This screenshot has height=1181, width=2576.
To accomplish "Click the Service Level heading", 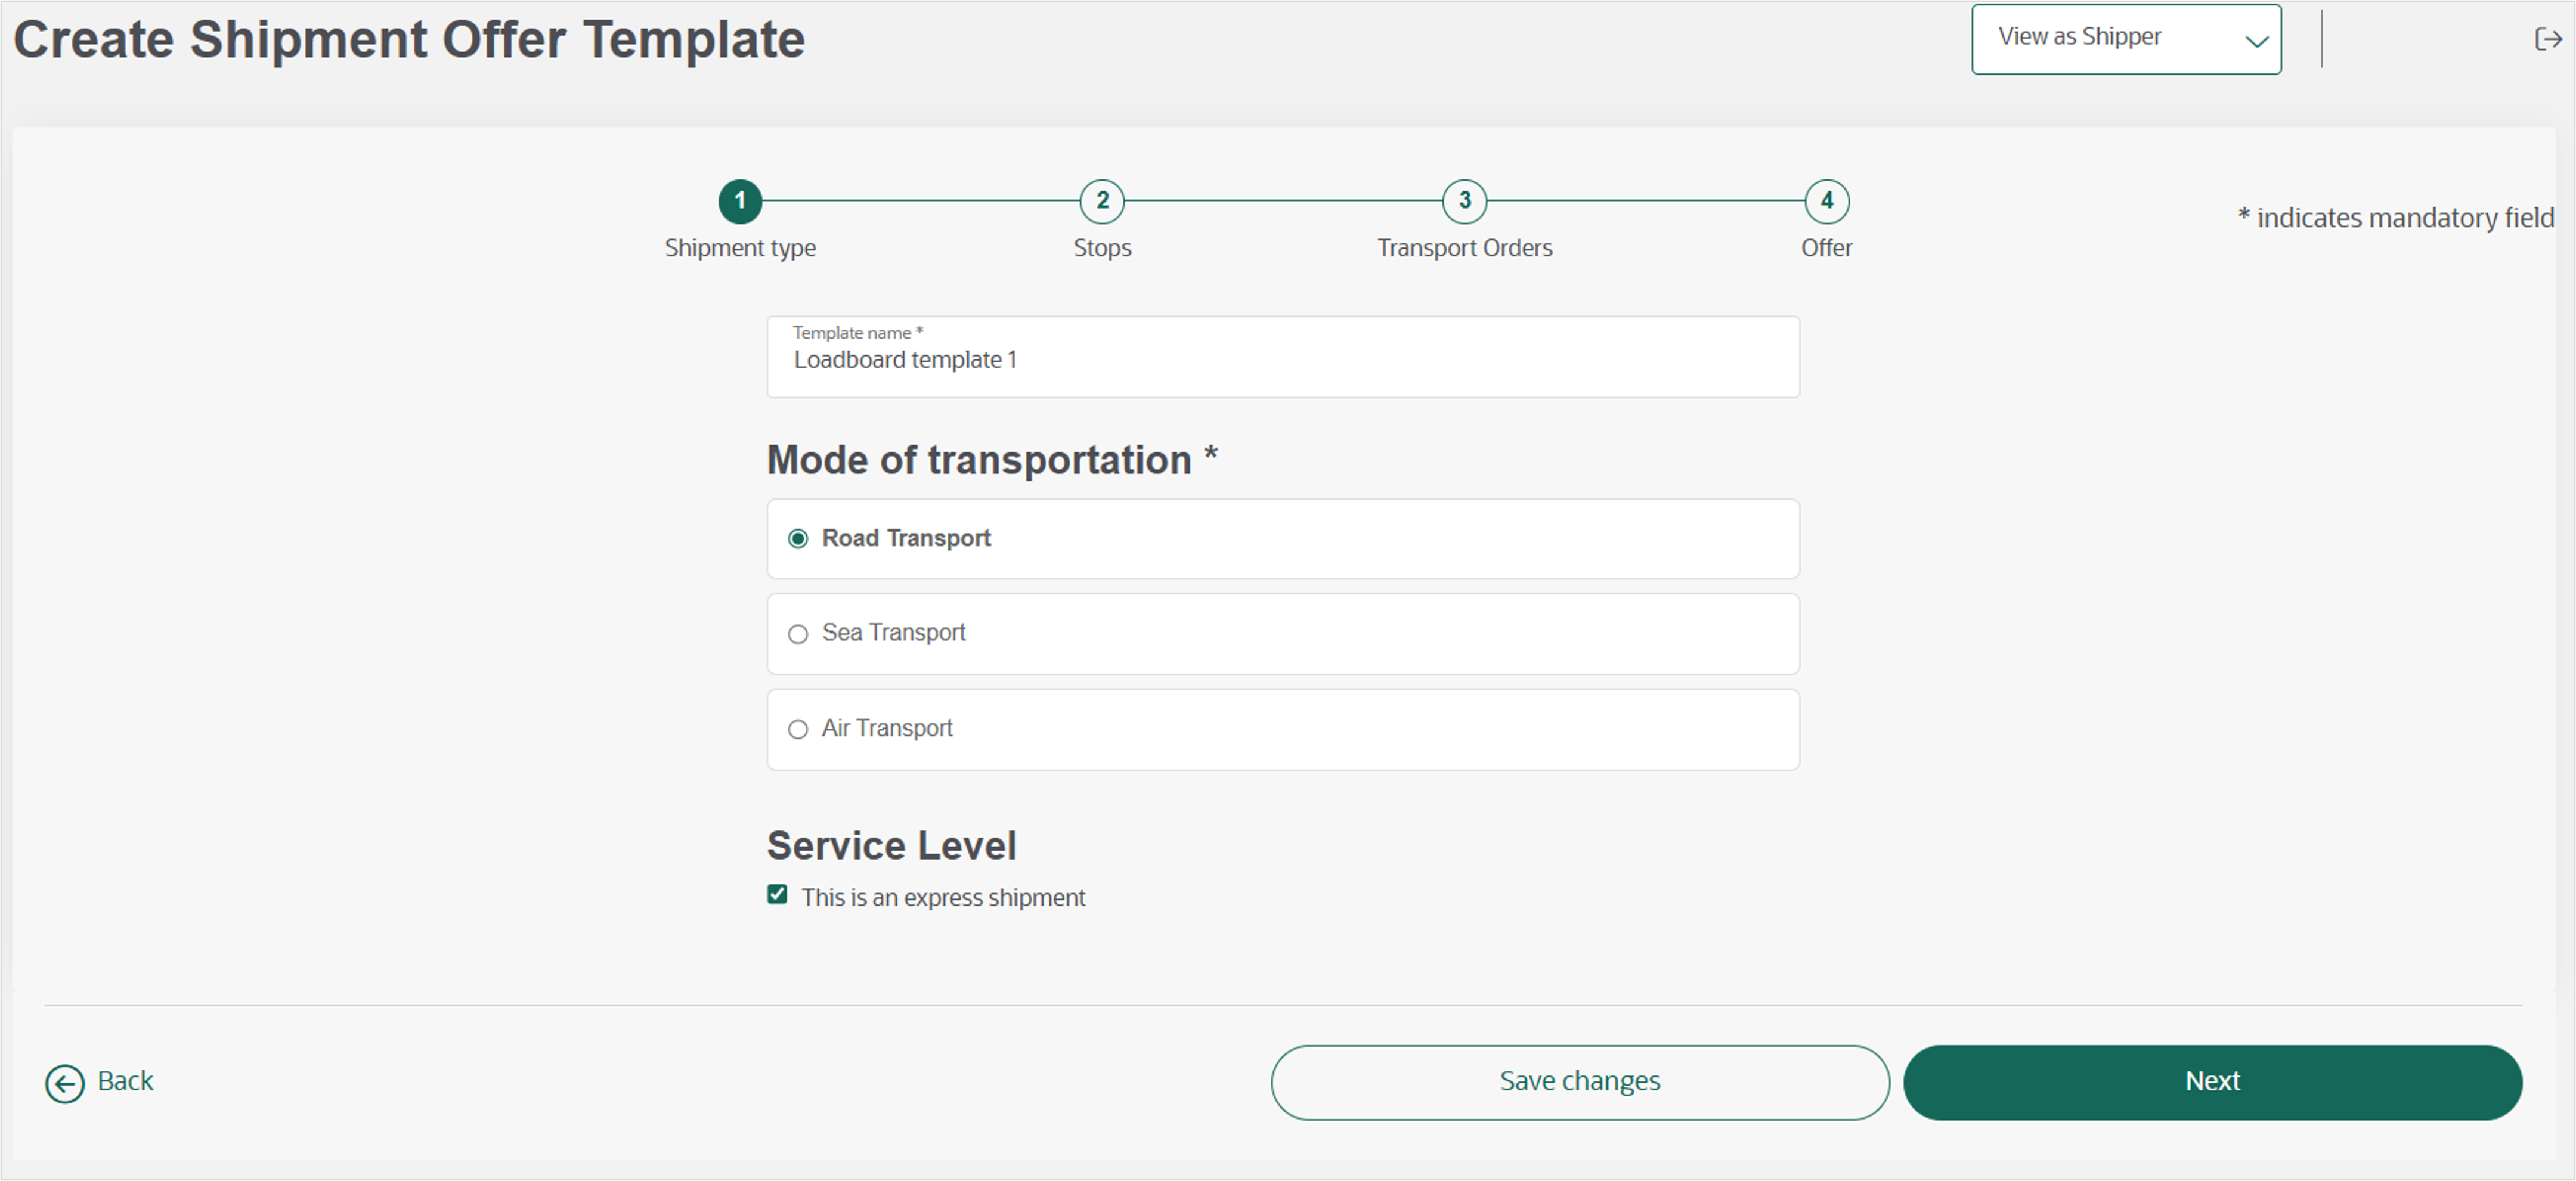I will coord(891,846).
